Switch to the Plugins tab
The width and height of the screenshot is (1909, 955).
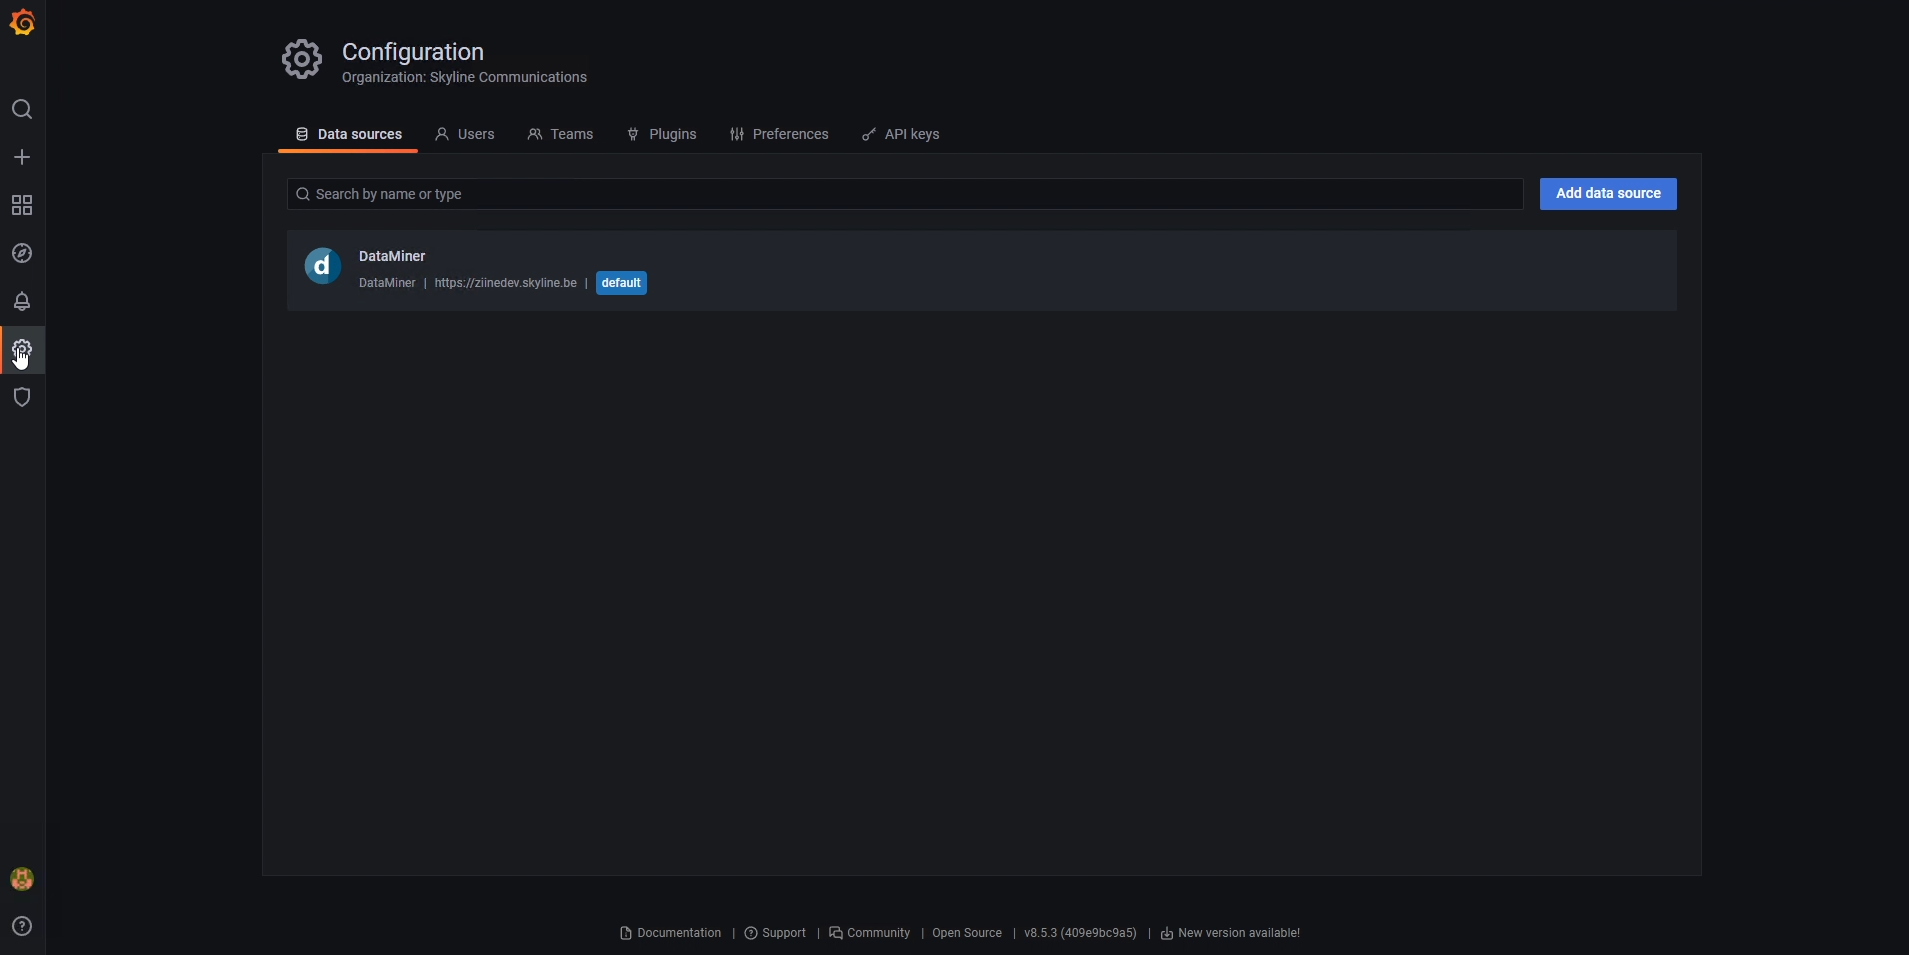coord(662,134)
